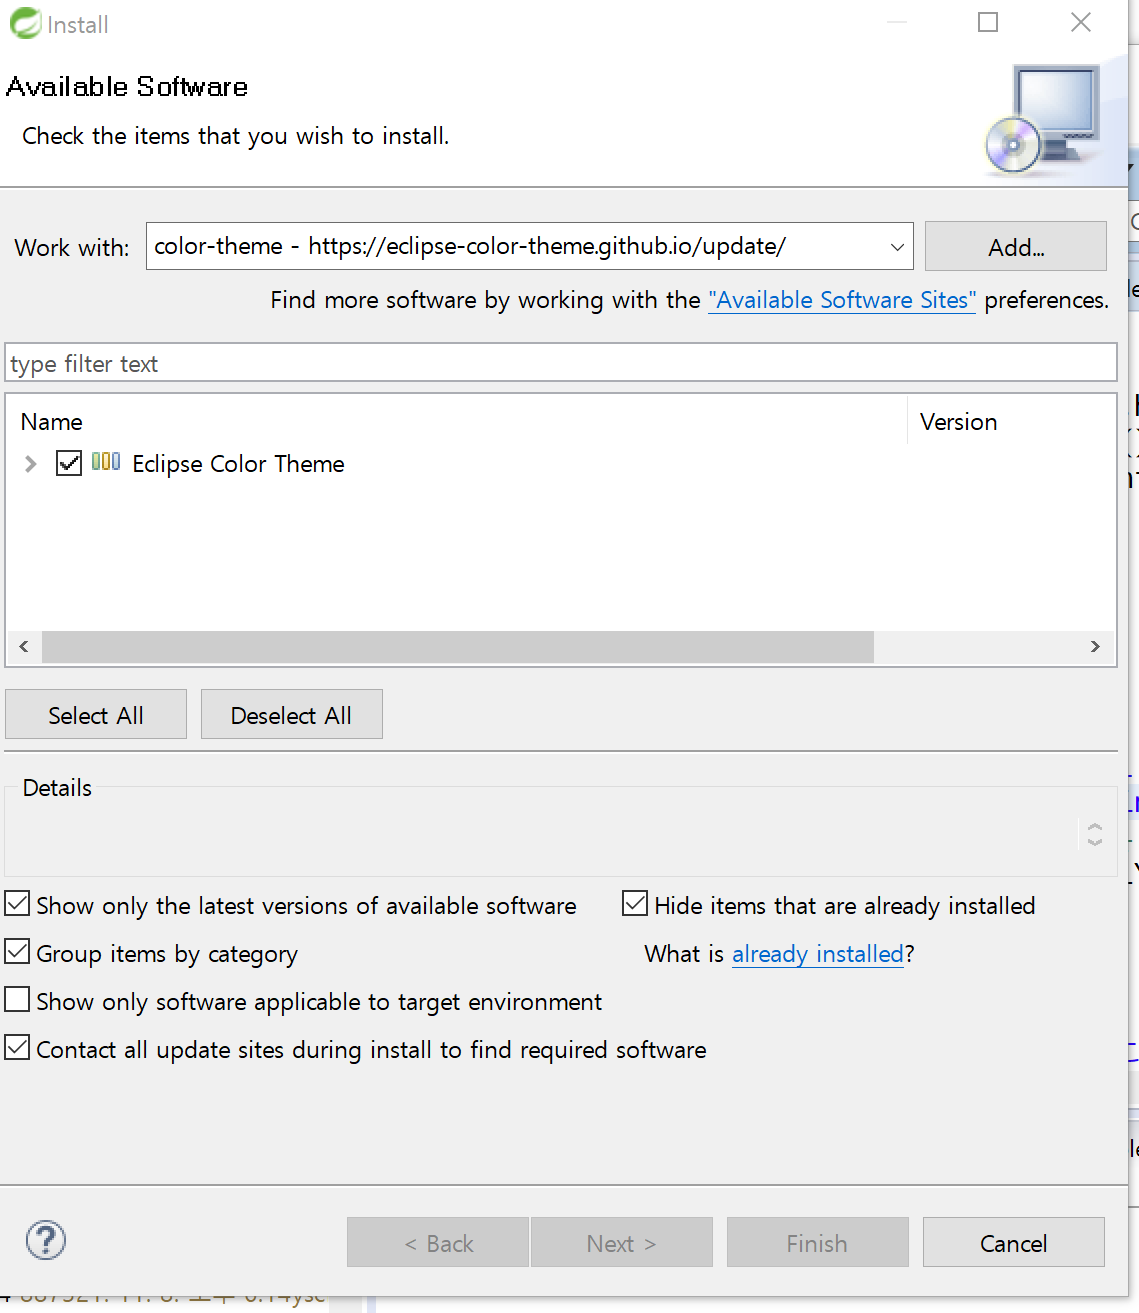Image resolution: width=1139 pixels, height=1313 pixels.
Task: Maximize the Install dialog window
Action: pyautogui.click(x=988, y=22)
